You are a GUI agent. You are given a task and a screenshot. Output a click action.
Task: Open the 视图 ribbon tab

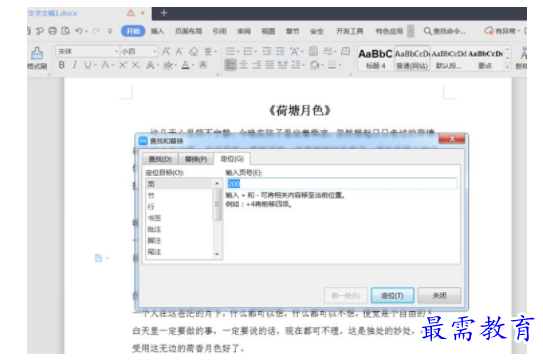point(268,31)
